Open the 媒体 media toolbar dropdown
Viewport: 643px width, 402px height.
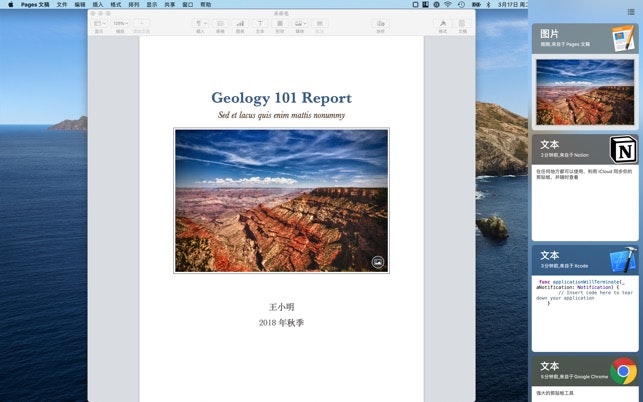tap(300, 24)
